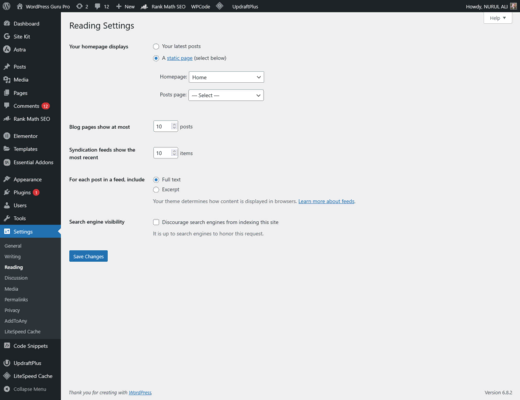Click the Essential Addons icon in sidebar
The height and width of the screenshot is (400, 520).
(7, 162)
